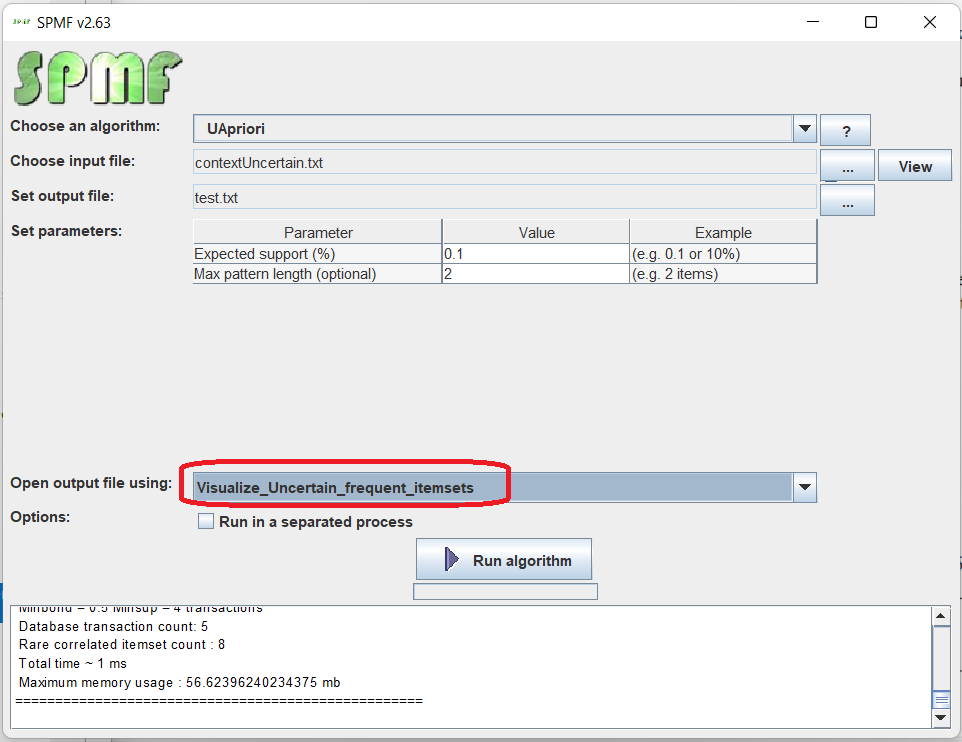Screen dimensions: 962x742
Task: Click the Value column header
Action: [535, 233]
